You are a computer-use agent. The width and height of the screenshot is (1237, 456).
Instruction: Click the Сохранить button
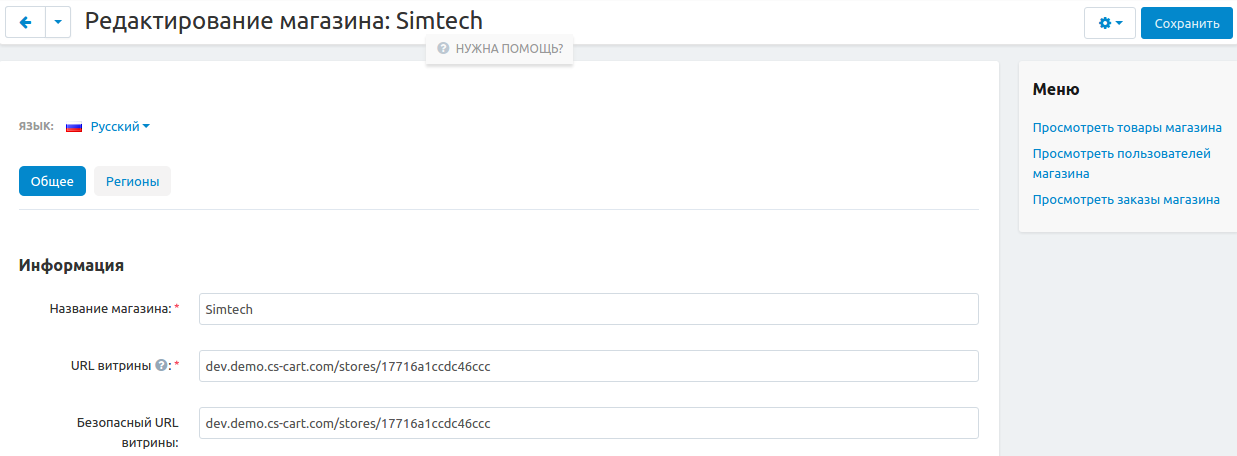tap(1186, 23)
